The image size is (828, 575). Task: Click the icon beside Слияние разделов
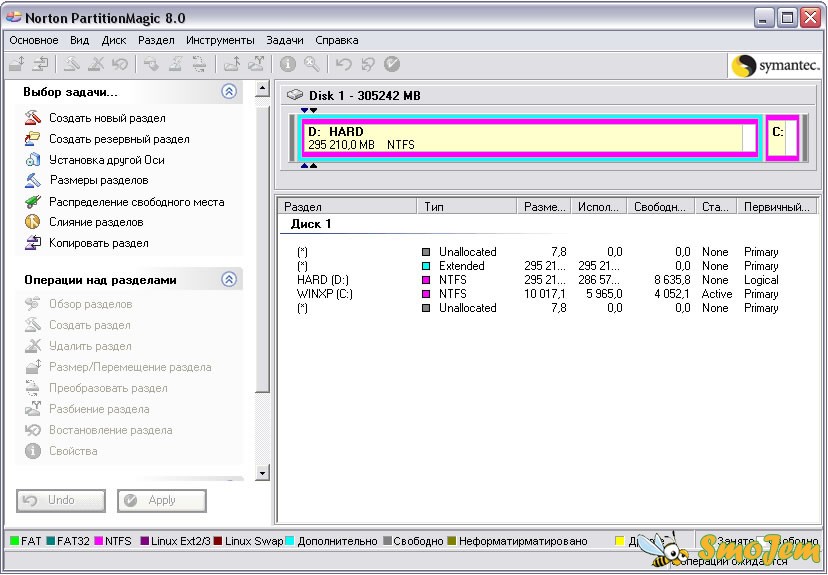[x=33, y=222]
